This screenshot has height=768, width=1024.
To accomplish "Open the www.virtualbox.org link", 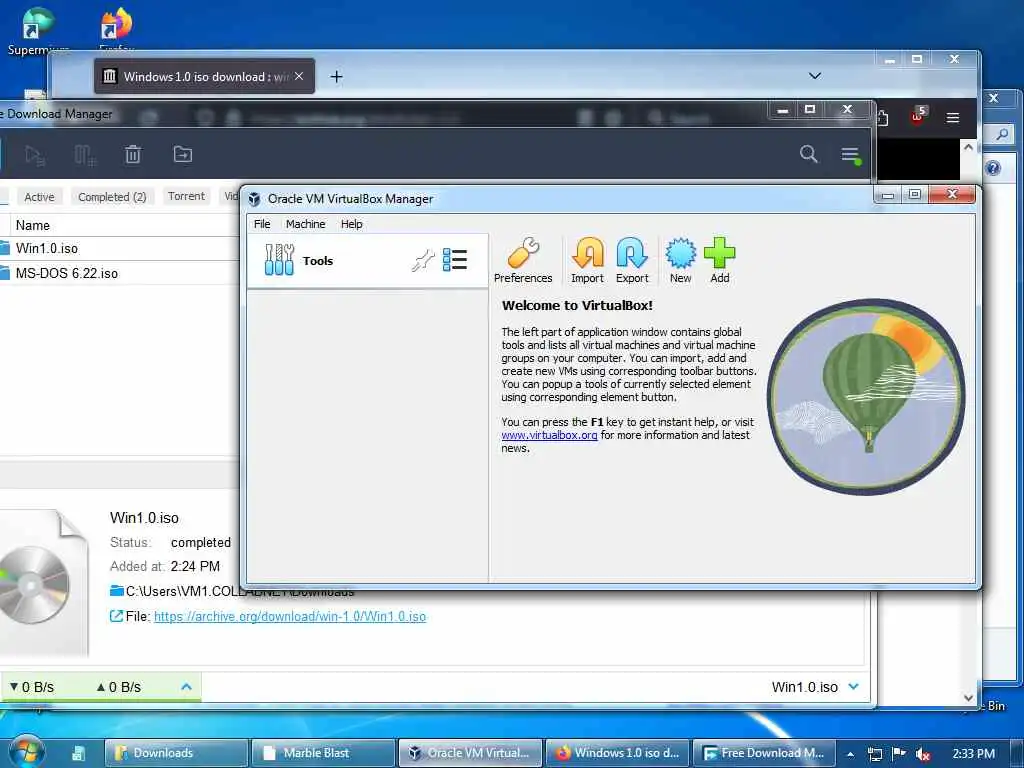I will 549,435.
